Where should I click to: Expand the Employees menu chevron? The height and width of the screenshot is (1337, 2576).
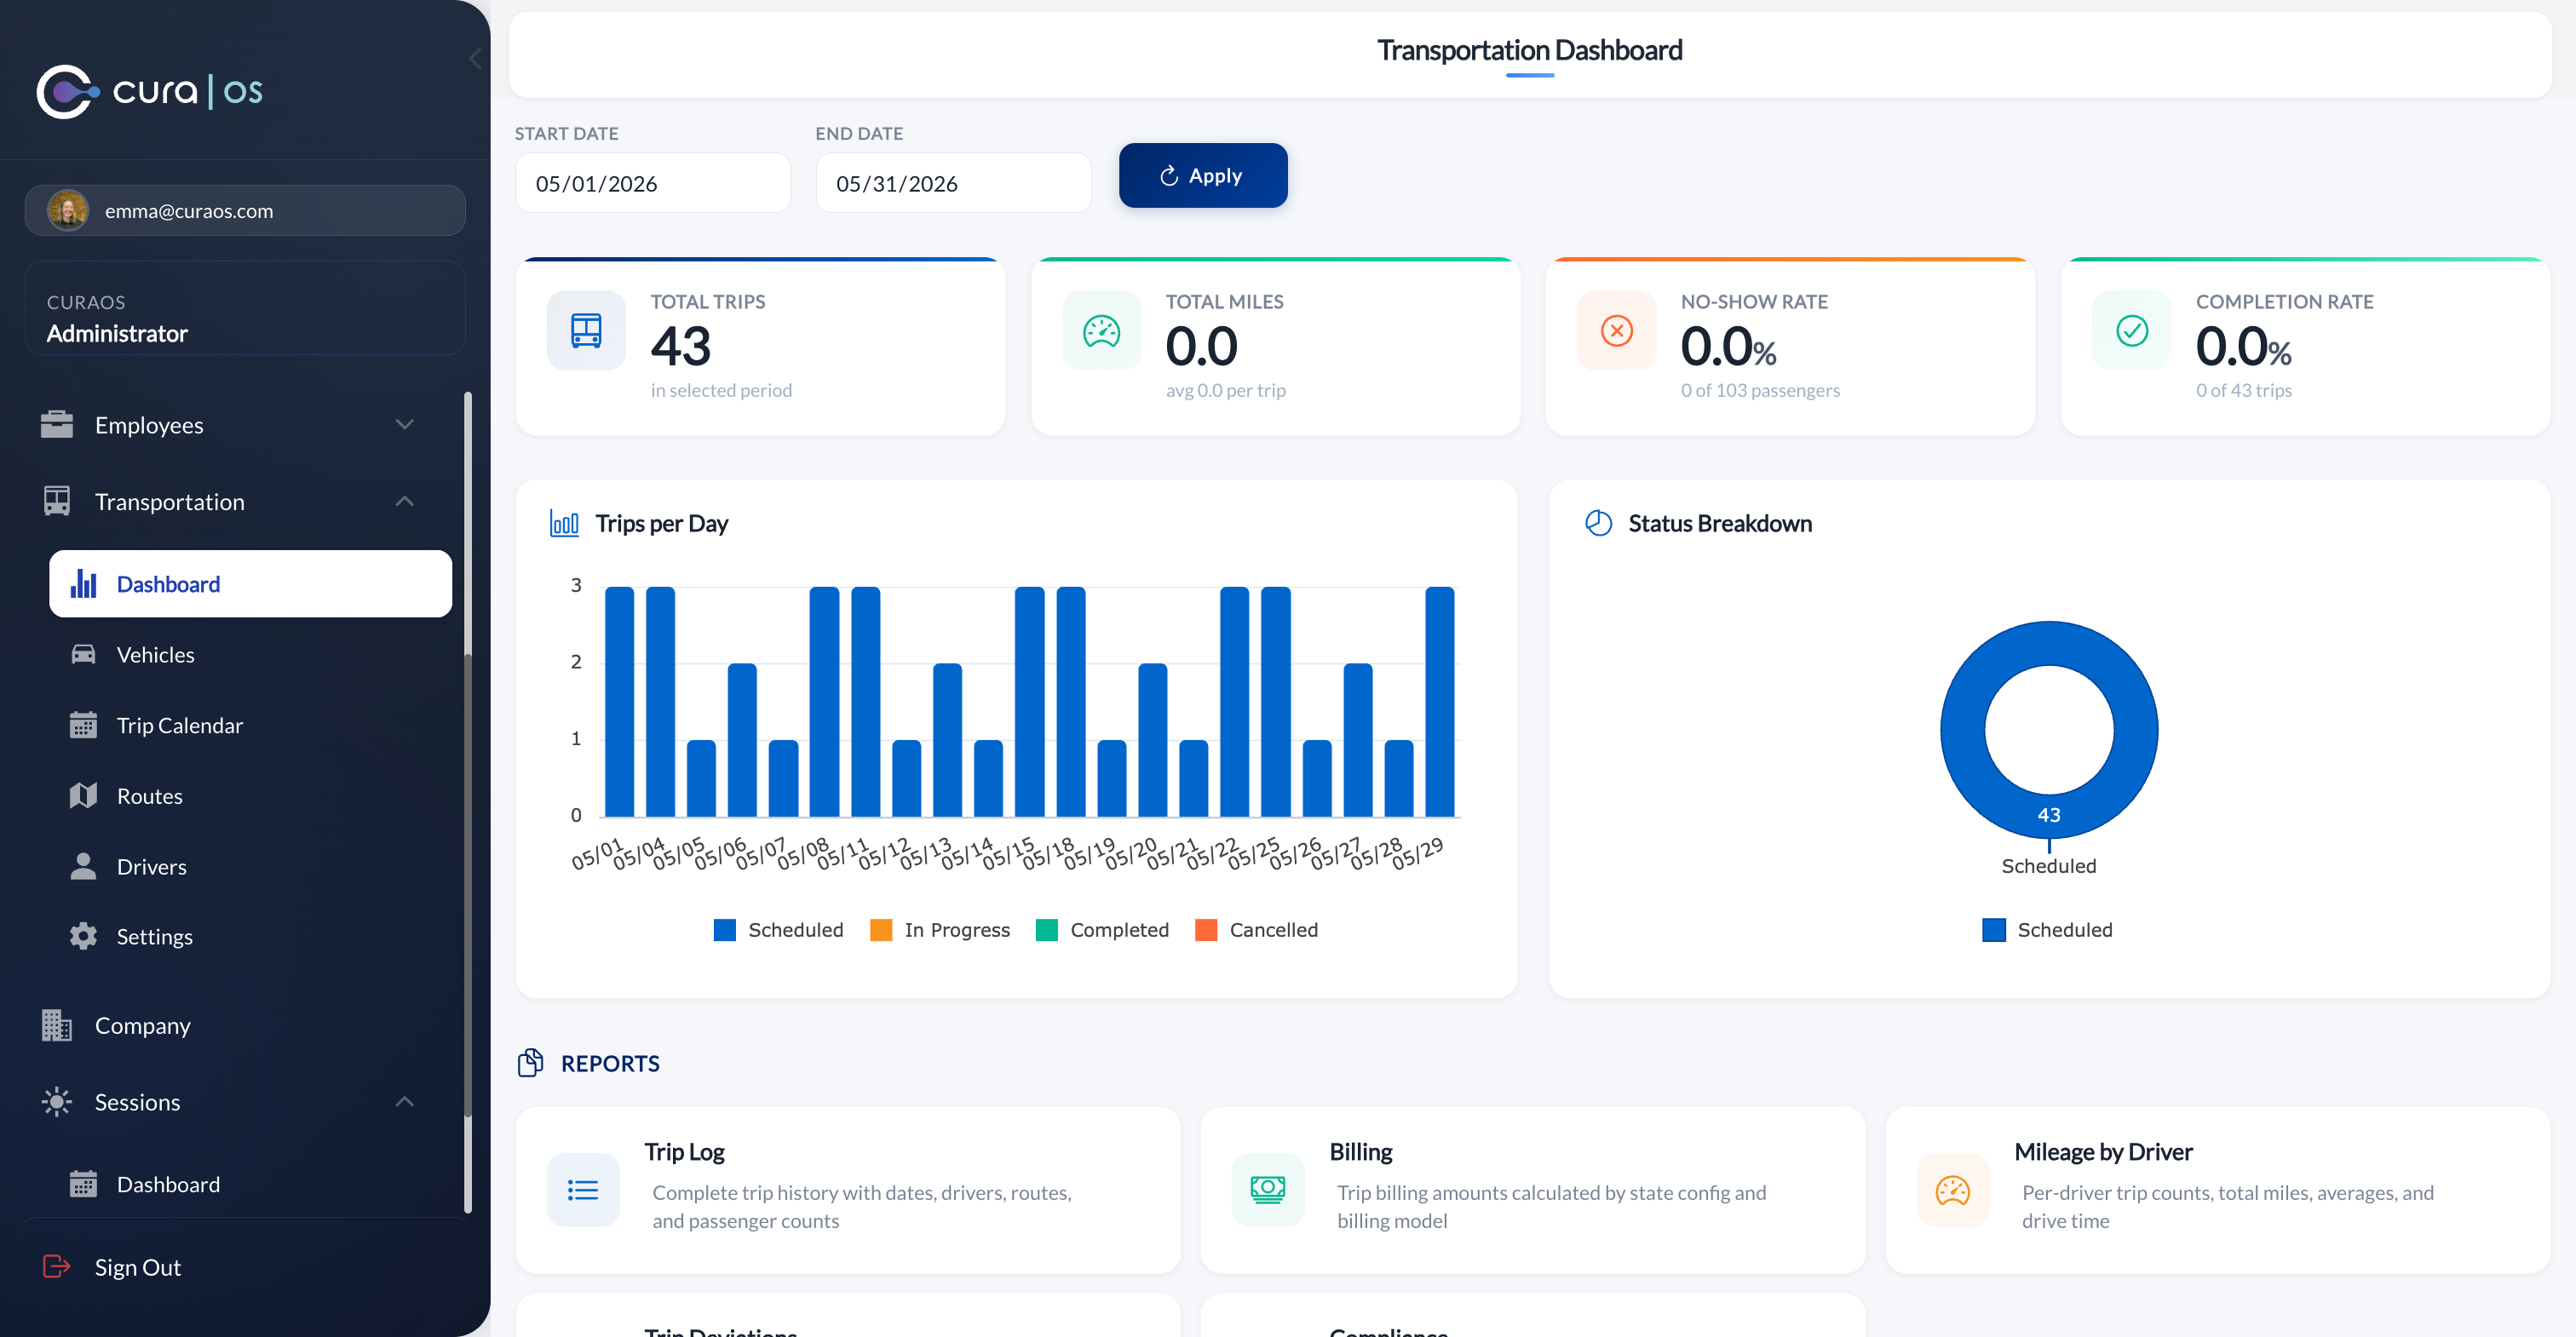[404, 425]
